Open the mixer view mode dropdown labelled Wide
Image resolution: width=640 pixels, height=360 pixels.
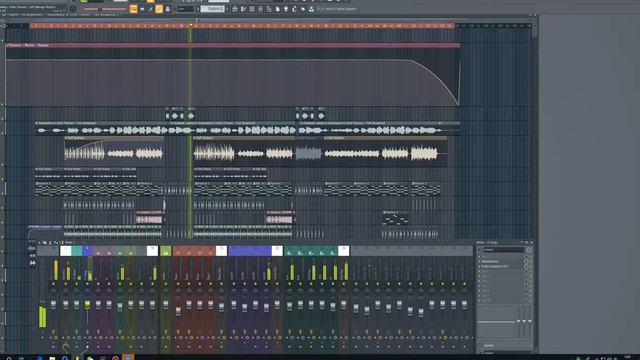(x=69, y=242)
